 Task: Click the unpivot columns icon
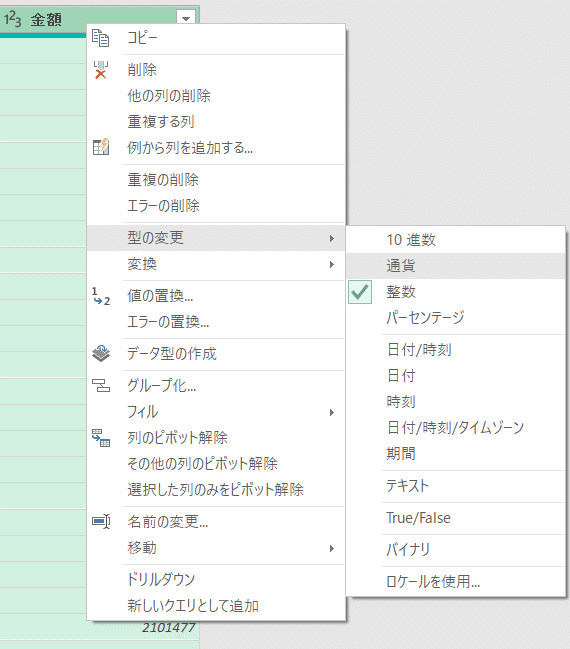101,437
